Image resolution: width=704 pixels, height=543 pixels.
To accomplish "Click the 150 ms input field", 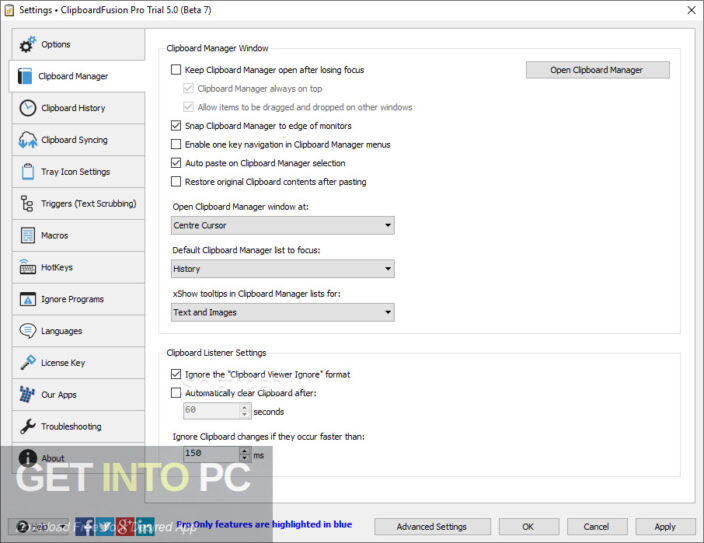I will click(x=211, y=454).
